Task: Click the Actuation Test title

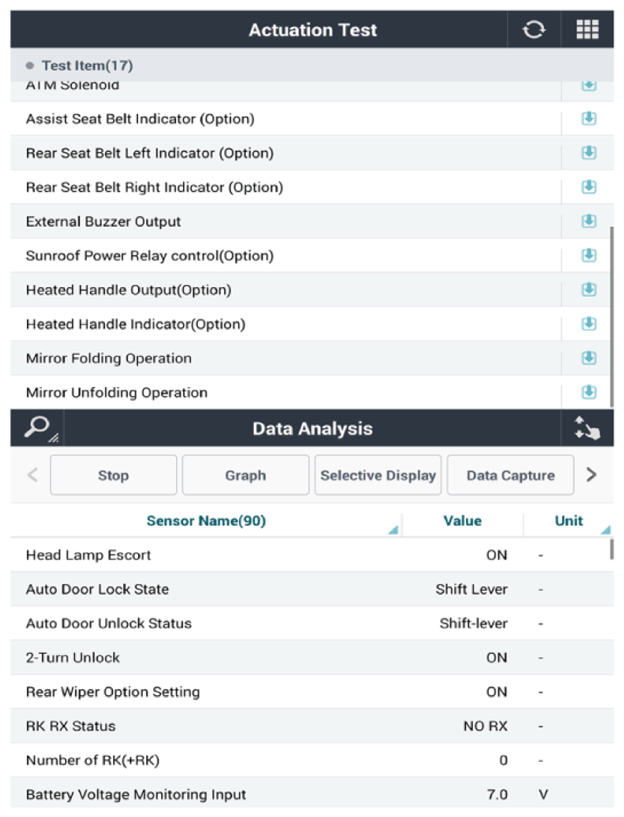Action: (313, 30)
